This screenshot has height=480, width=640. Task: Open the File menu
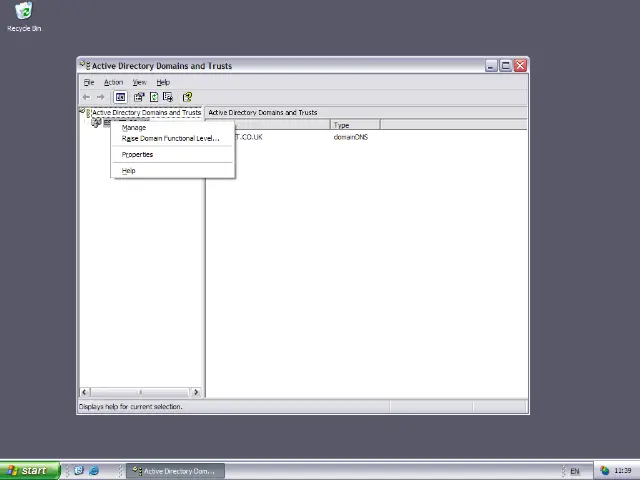89,82
